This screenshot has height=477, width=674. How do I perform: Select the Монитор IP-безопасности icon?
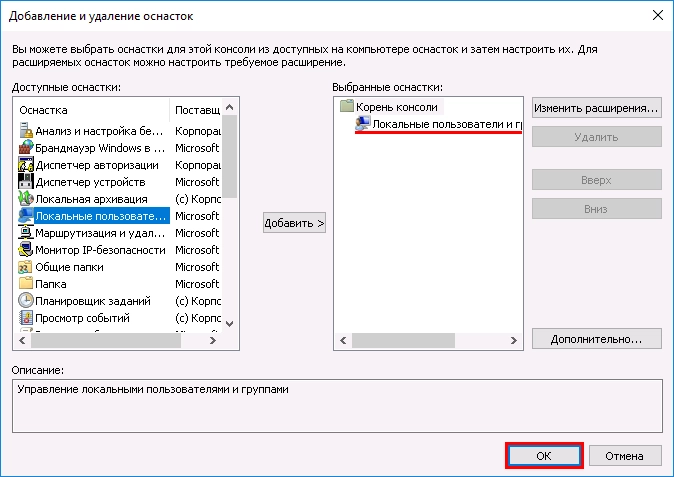click(26, 250)
